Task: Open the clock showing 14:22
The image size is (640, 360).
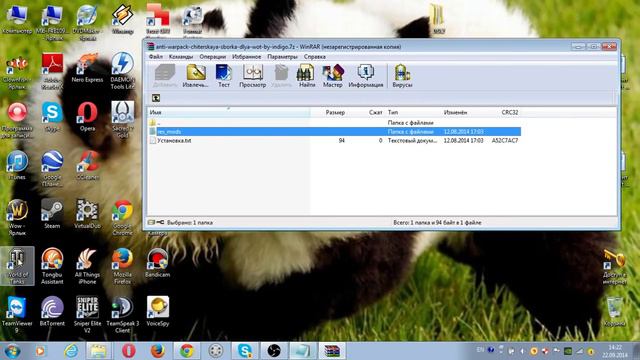Action: point(615,351)
